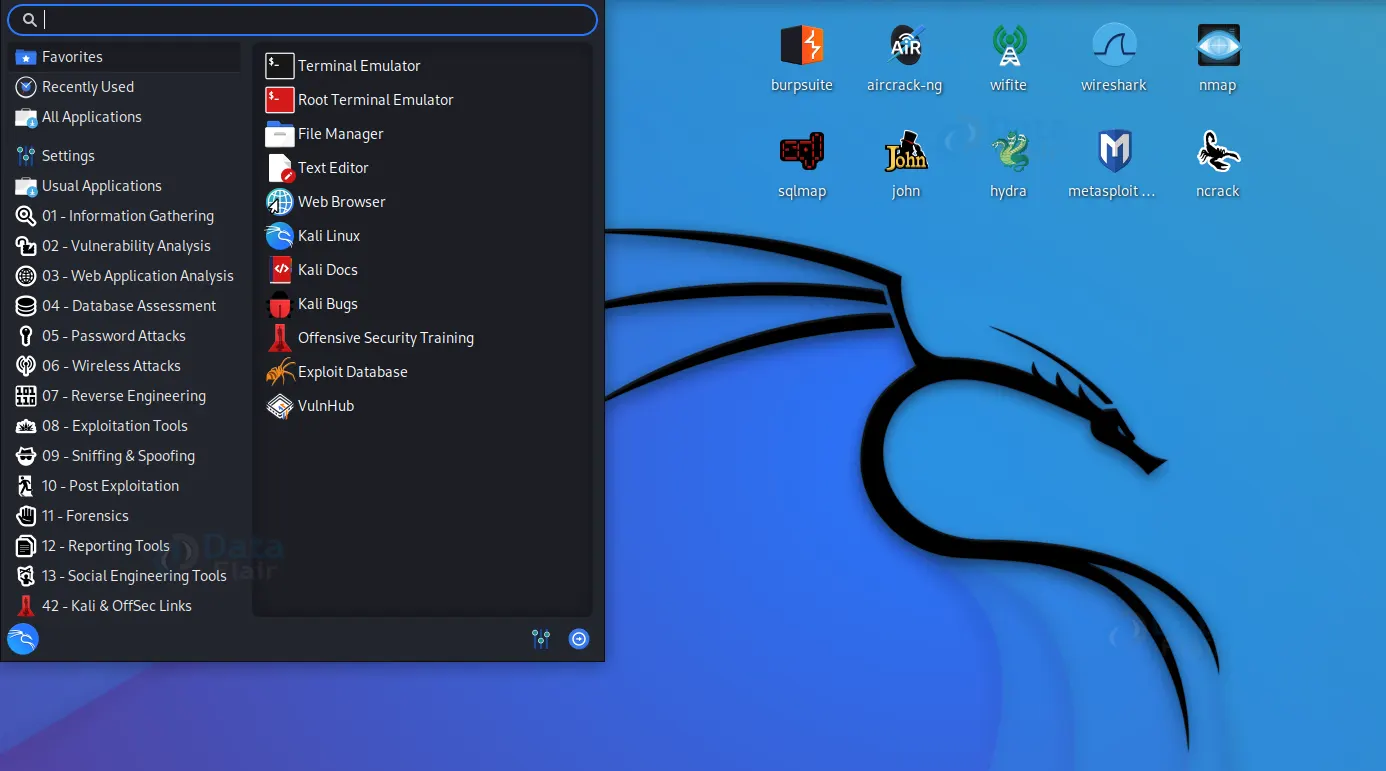Screen dimensions: 1386x771
Task: Click the VulnHub icon
Action: click(x=279, y=406)
